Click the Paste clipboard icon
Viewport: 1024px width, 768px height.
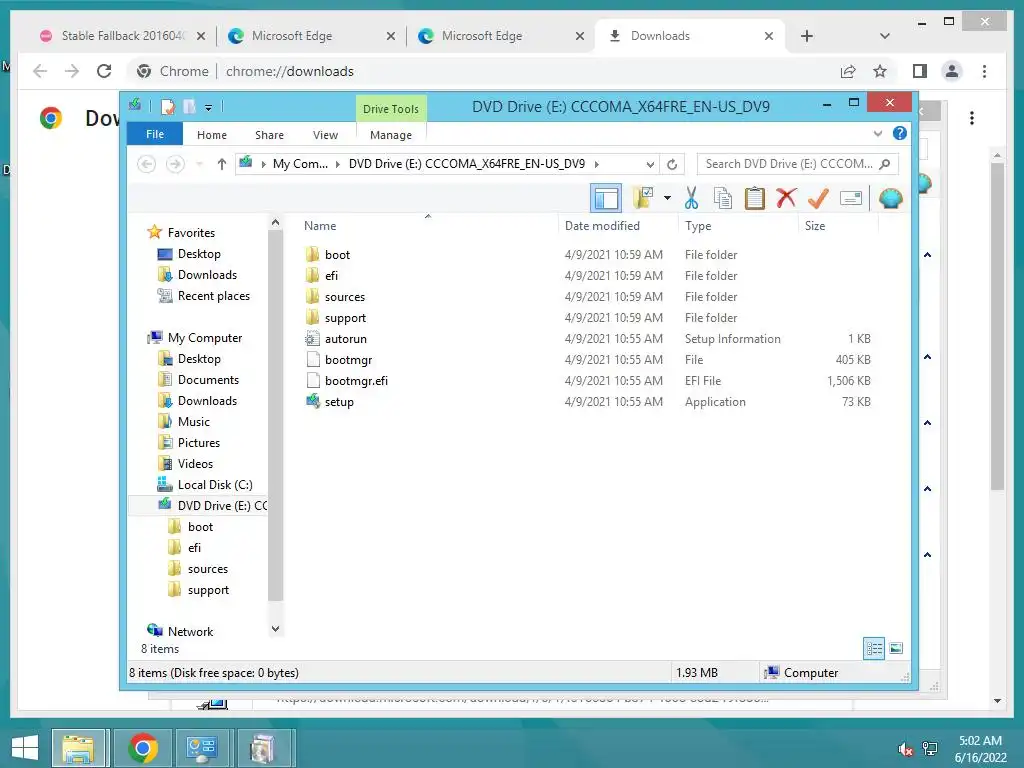point(754,198)
